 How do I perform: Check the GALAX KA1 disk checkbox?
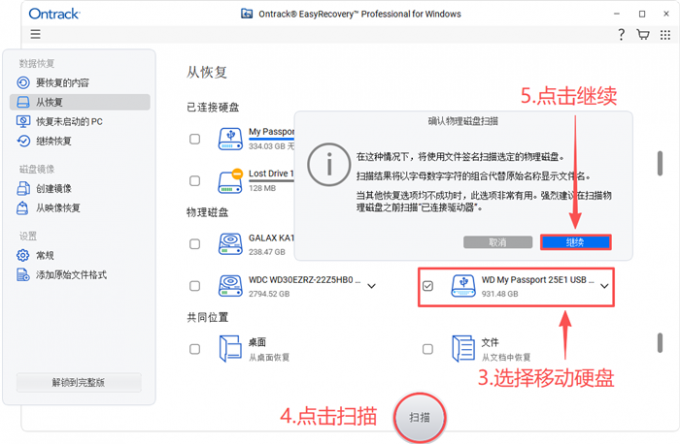point(195,244)
